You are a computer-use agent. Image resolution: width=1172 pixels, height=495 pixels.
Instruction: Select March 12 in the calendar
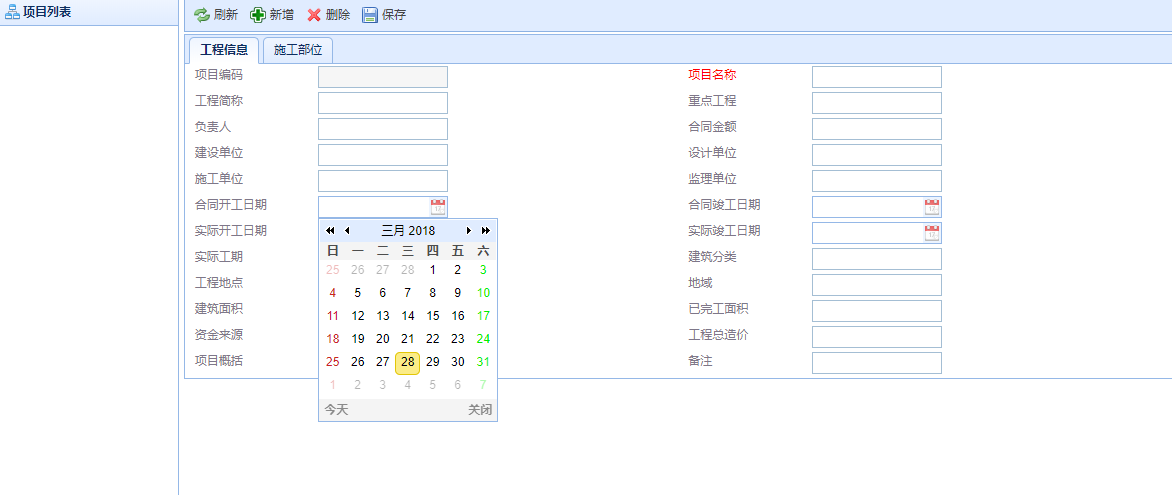358,316
